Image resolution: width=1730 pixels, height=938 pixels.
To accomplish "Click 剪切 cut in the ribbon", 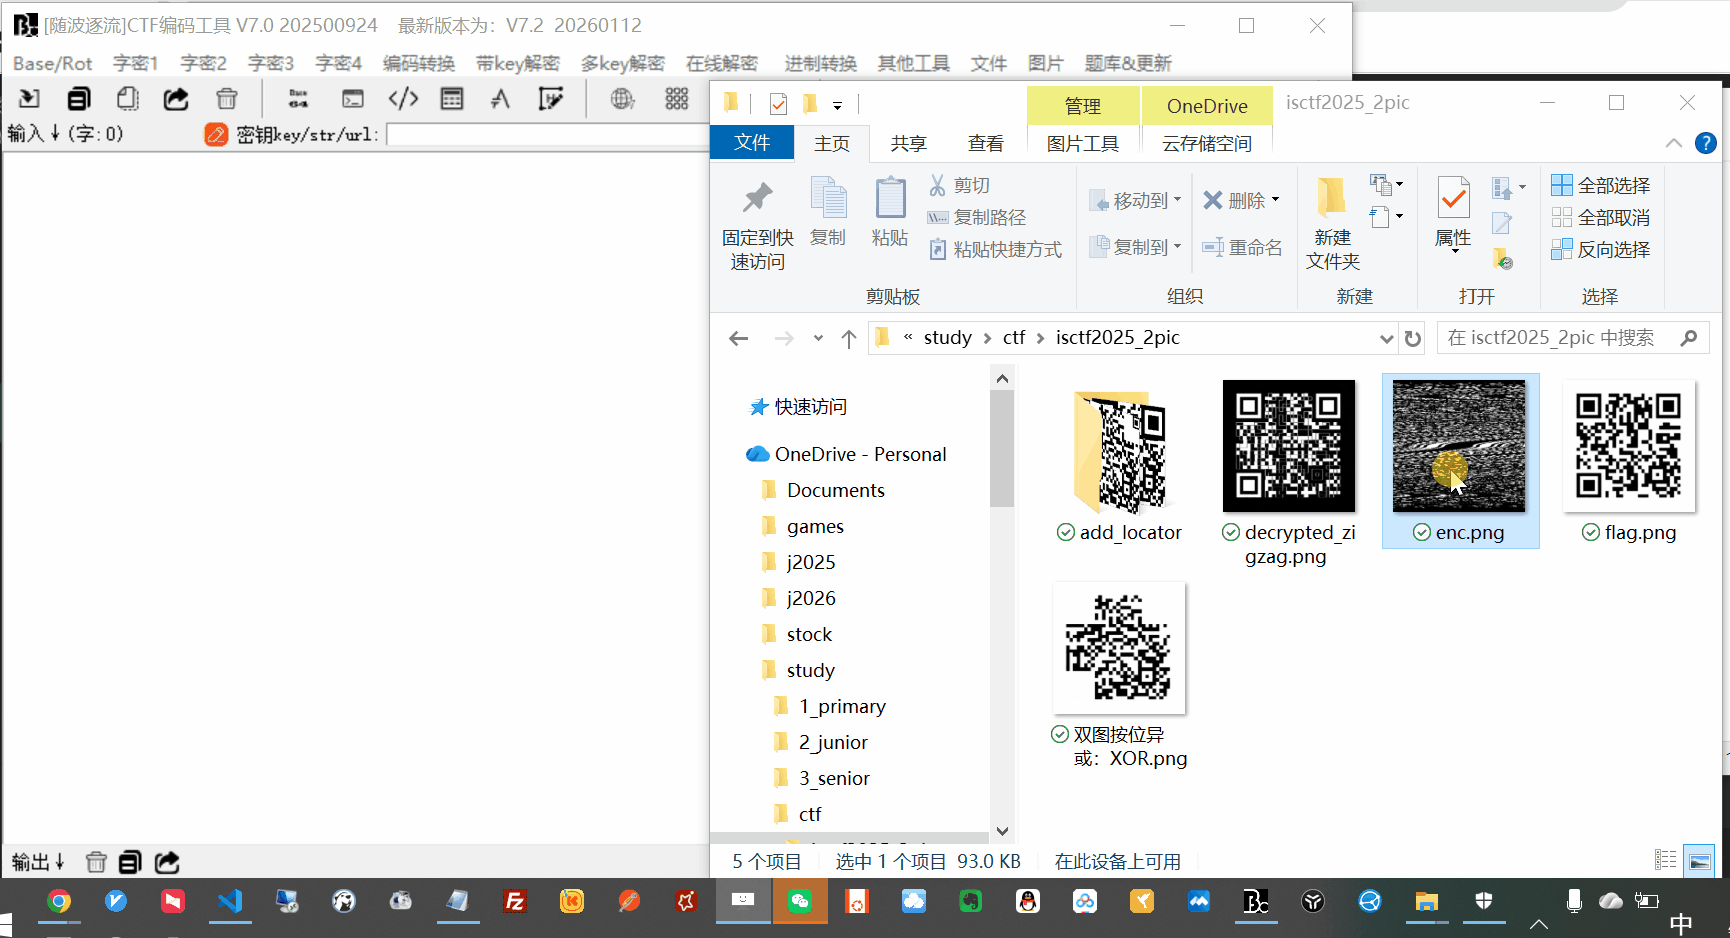I will [959, 185].
